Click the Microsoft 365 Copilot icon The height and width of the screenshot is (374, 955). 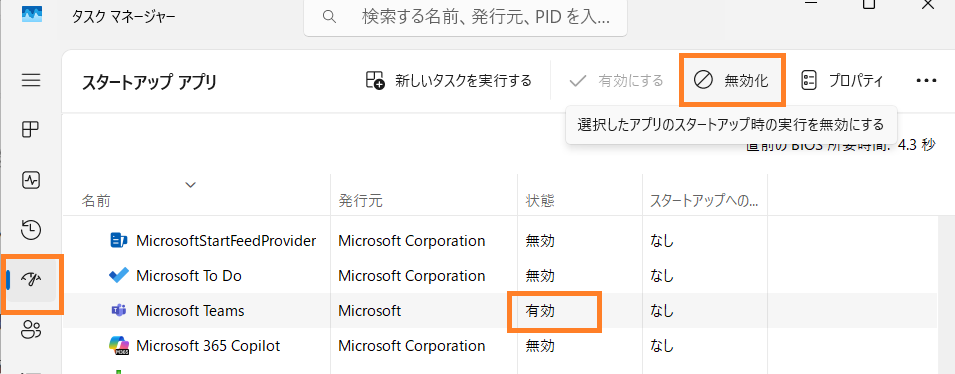[x=118, y=346]
